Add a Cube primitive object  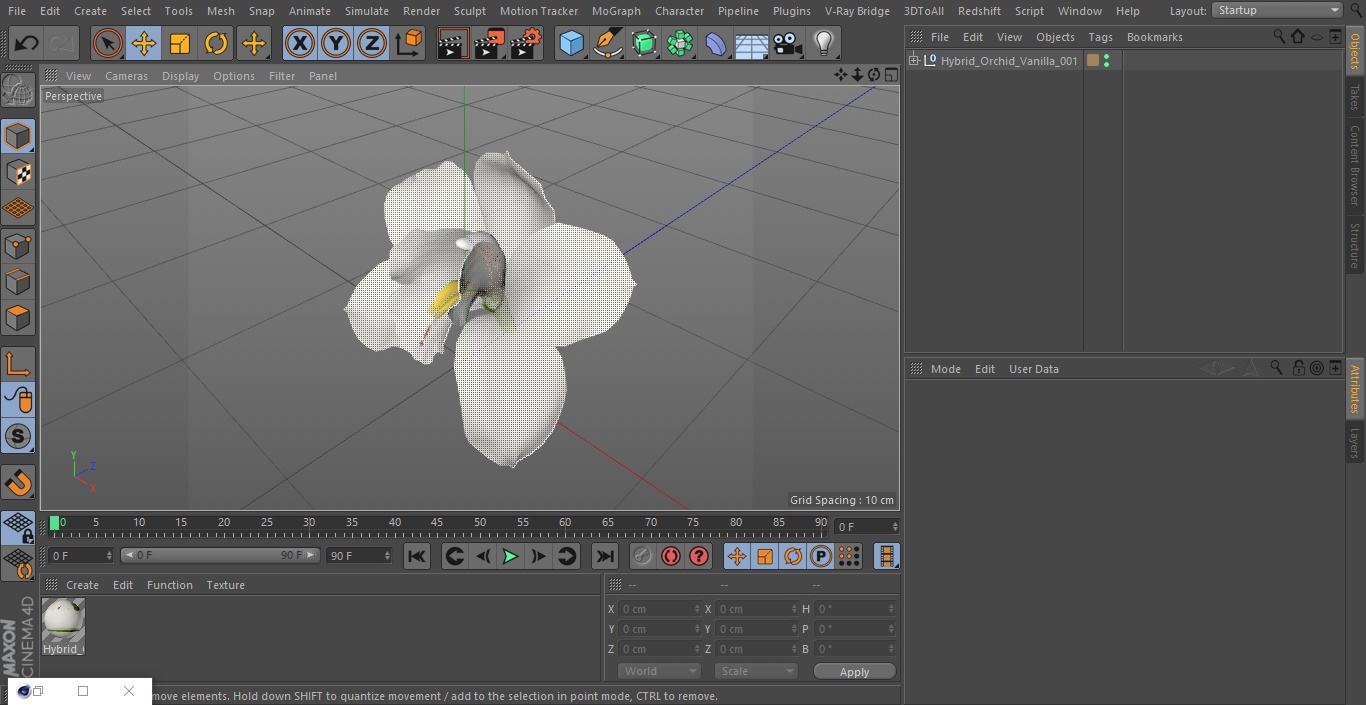click(x=571, y=44)
